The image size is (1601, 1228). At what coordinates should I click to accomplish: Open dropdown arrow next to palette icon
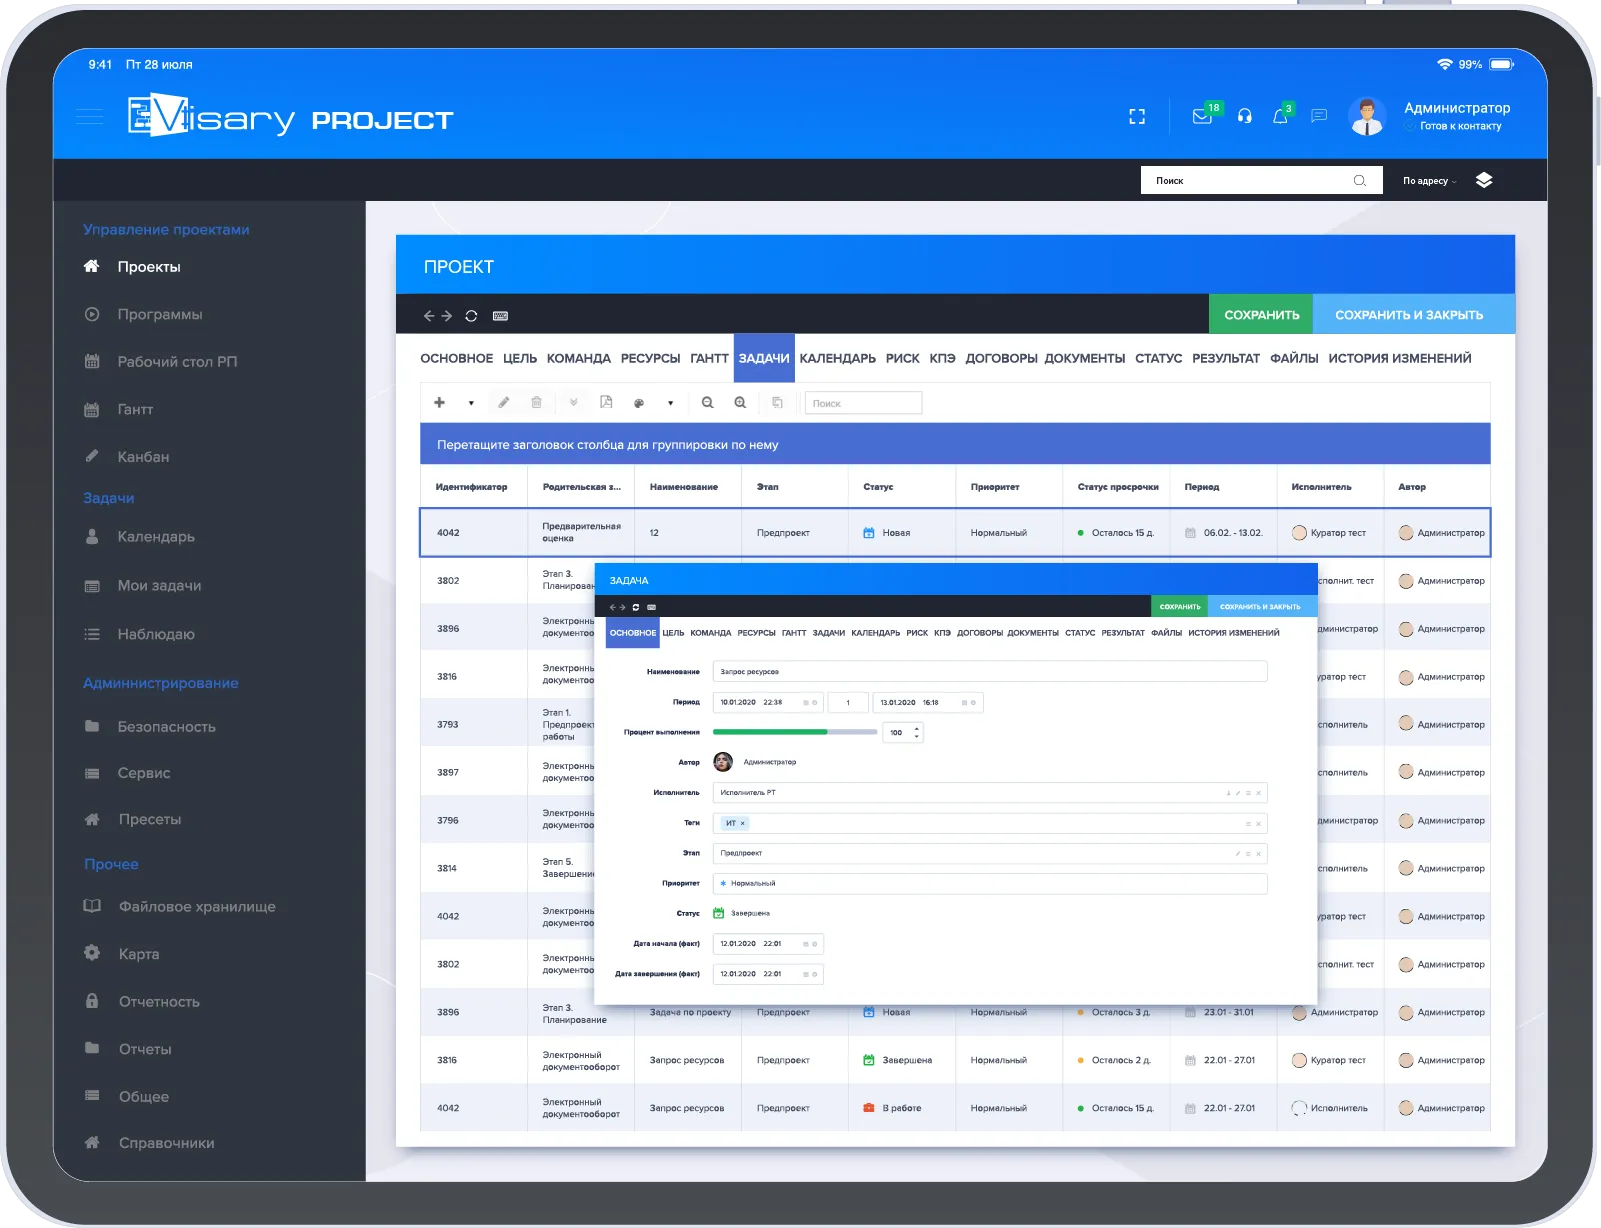[670, 403]
